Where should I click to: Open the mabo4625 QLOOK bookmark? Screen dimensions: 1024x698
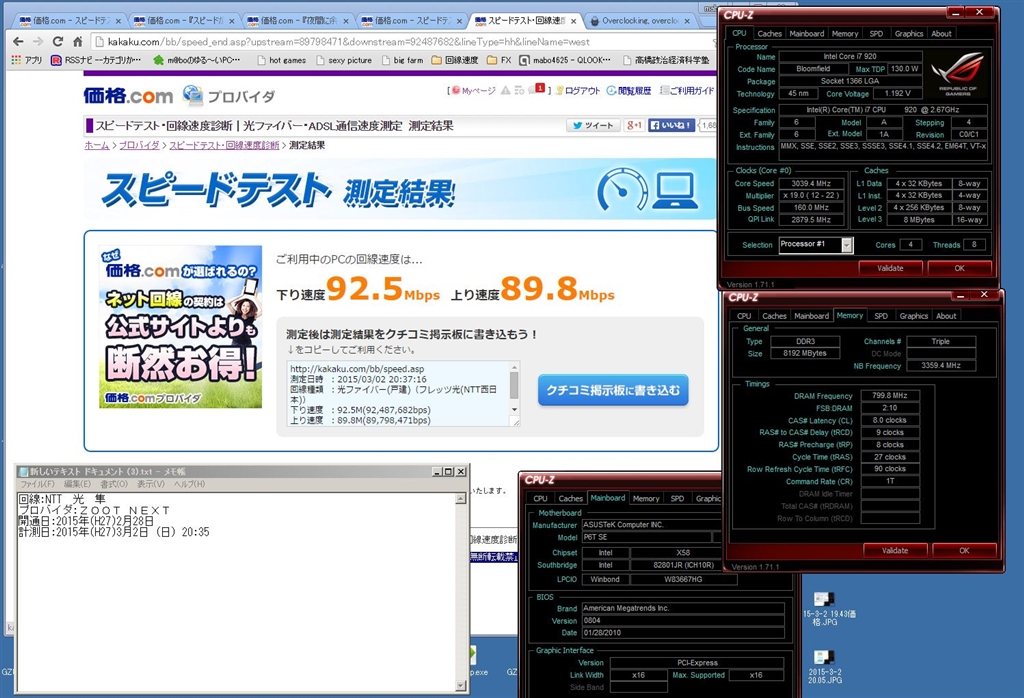pos(566,60)
